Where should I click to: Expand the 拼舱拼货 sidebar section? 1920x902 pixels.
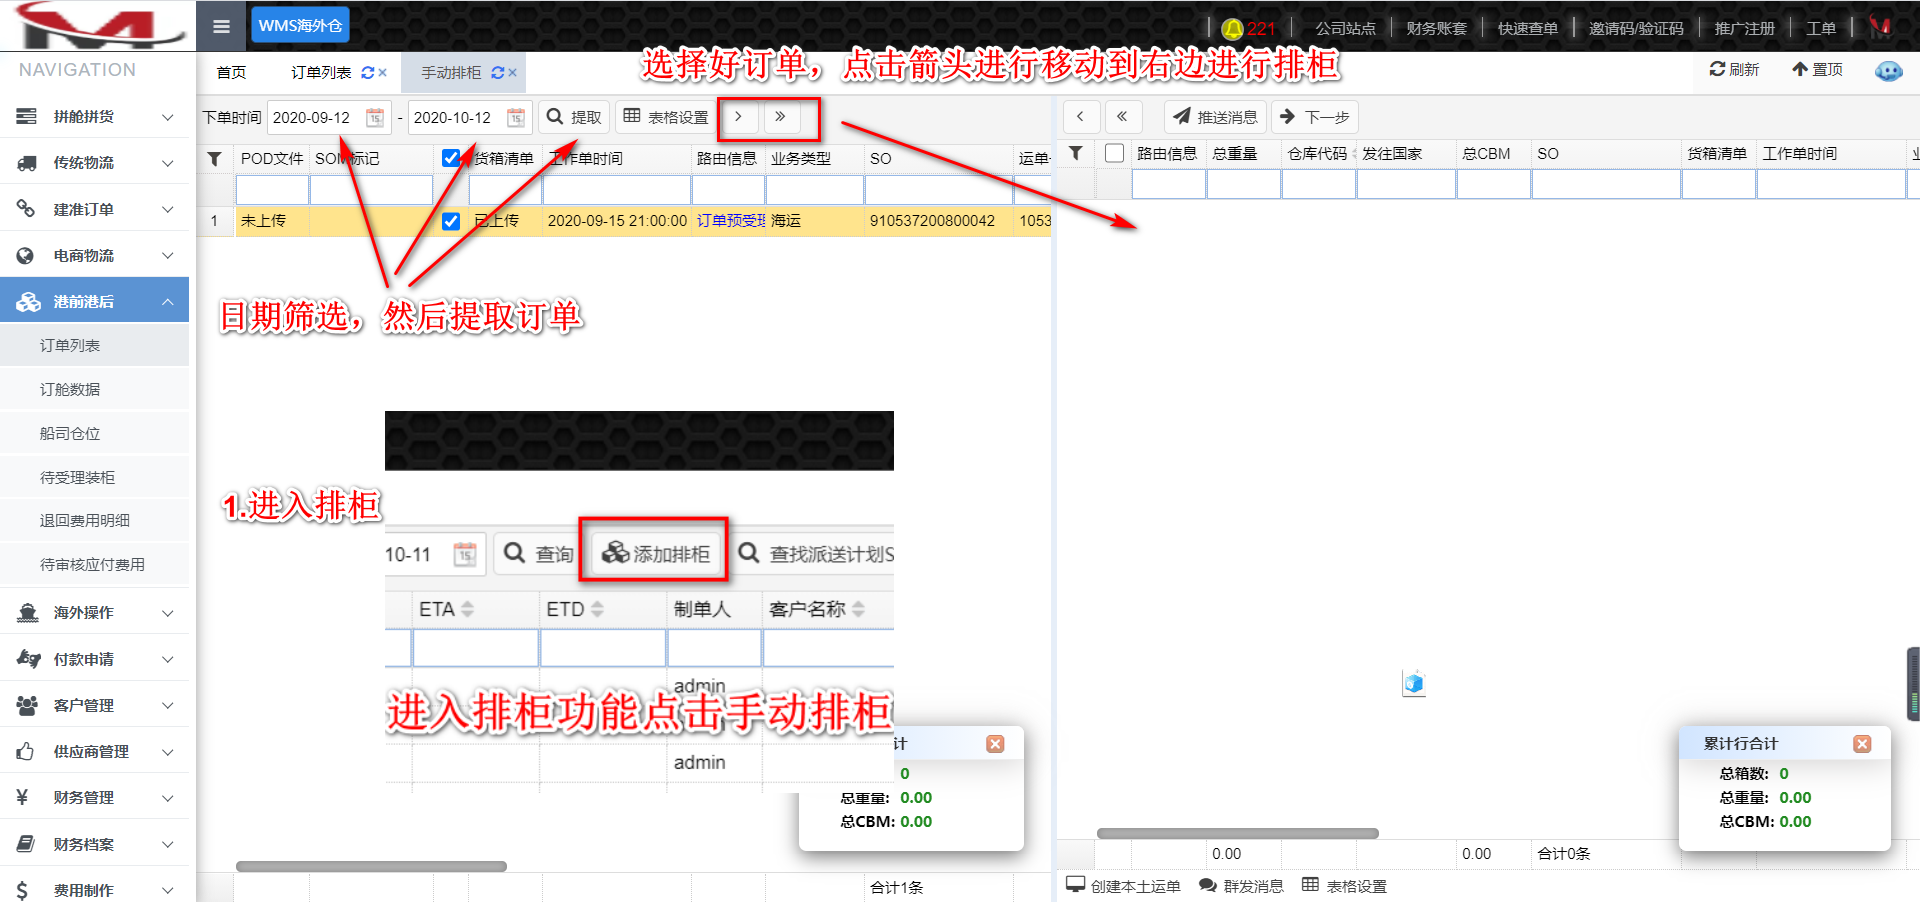coord(95,117)
